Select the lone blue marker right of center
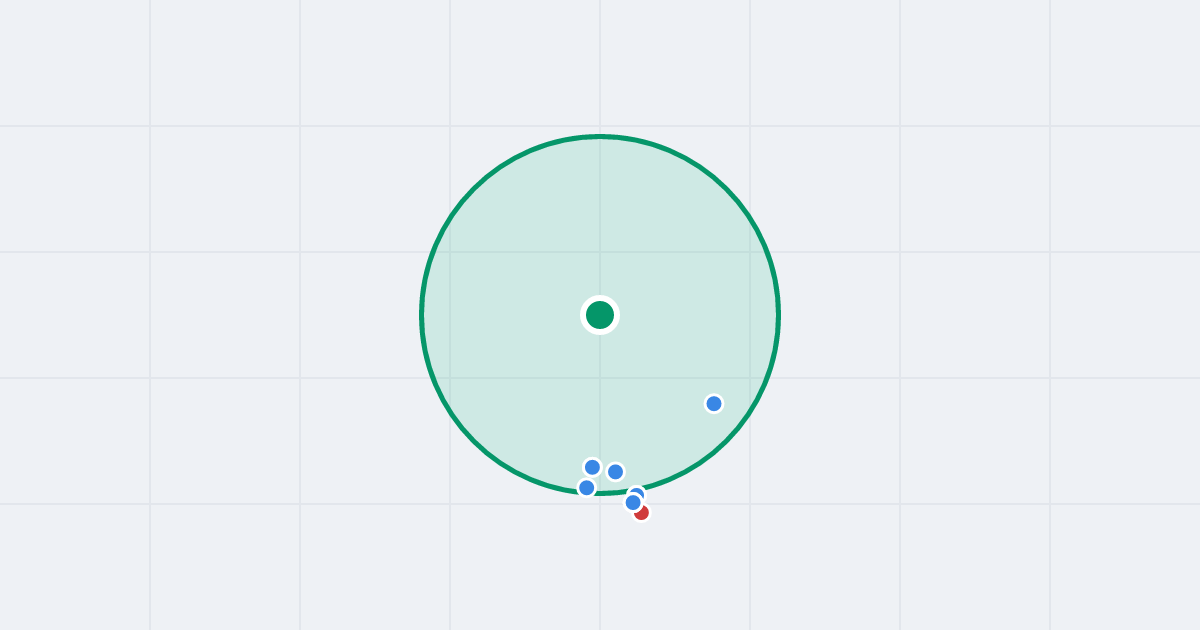1200x630 pixels. pyautogui.click(x=714, y=404)
